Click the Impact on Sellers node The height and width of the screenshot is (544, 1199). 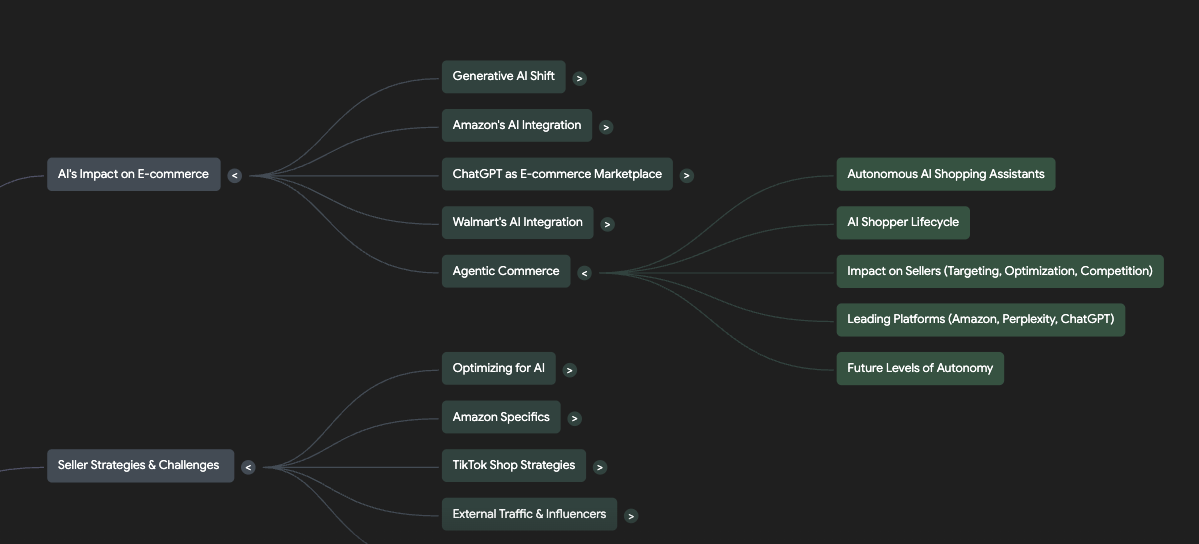point(1000,272)
